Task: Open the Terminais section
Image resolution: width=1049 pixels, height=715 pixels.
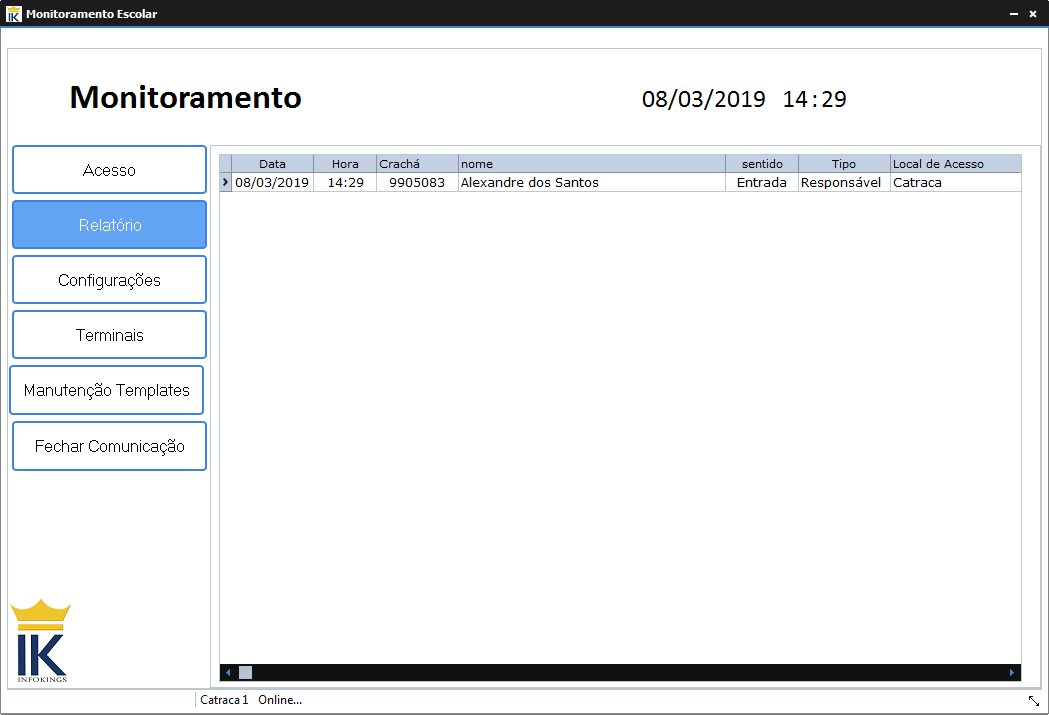Action: pyautogui.click(x=109, y=334)
